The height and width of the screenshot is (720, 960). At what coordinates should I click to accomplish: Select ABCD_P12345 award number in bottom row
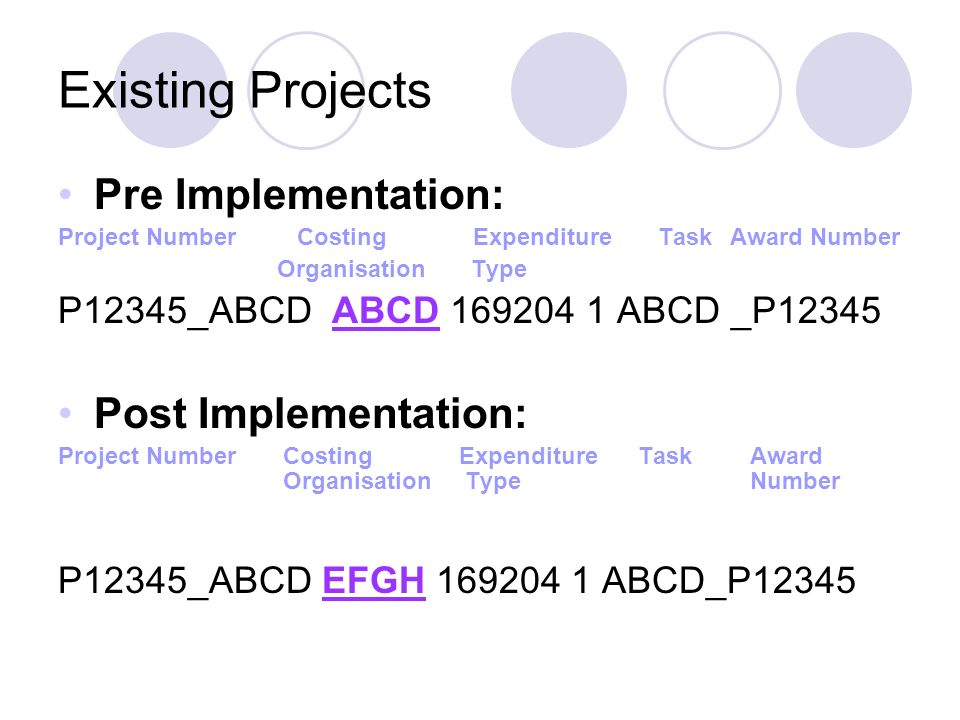pos(729,580)
